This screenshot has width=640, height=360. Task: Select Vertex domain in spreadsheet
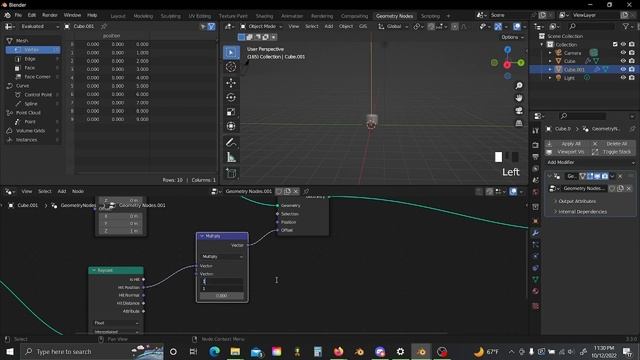click(x=33, y=50)
